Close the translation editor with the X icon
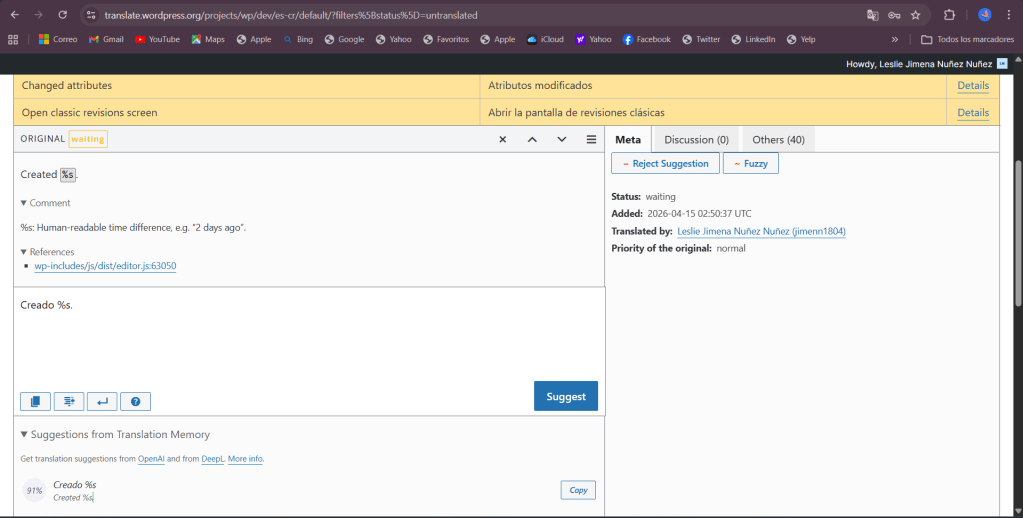1023x518 pixels. [x=503, y=139]
